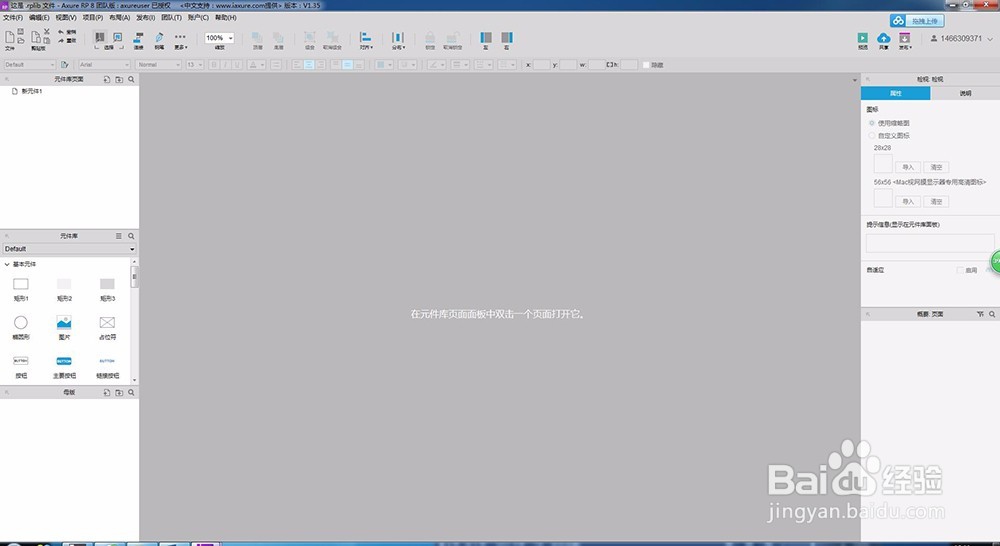This screenshot has height=546, width=1000.
Task: Toggle the right panels layout icon
Action: tap(507, 38)
